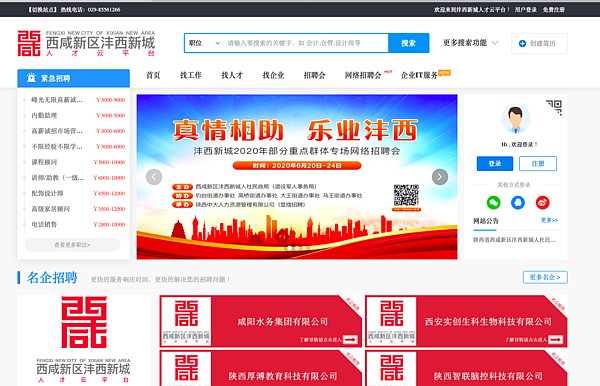Image resolution: width=600 pixels, height=386 pixels.
Task: Click the blue 登录 button
Action: point(495,164)
